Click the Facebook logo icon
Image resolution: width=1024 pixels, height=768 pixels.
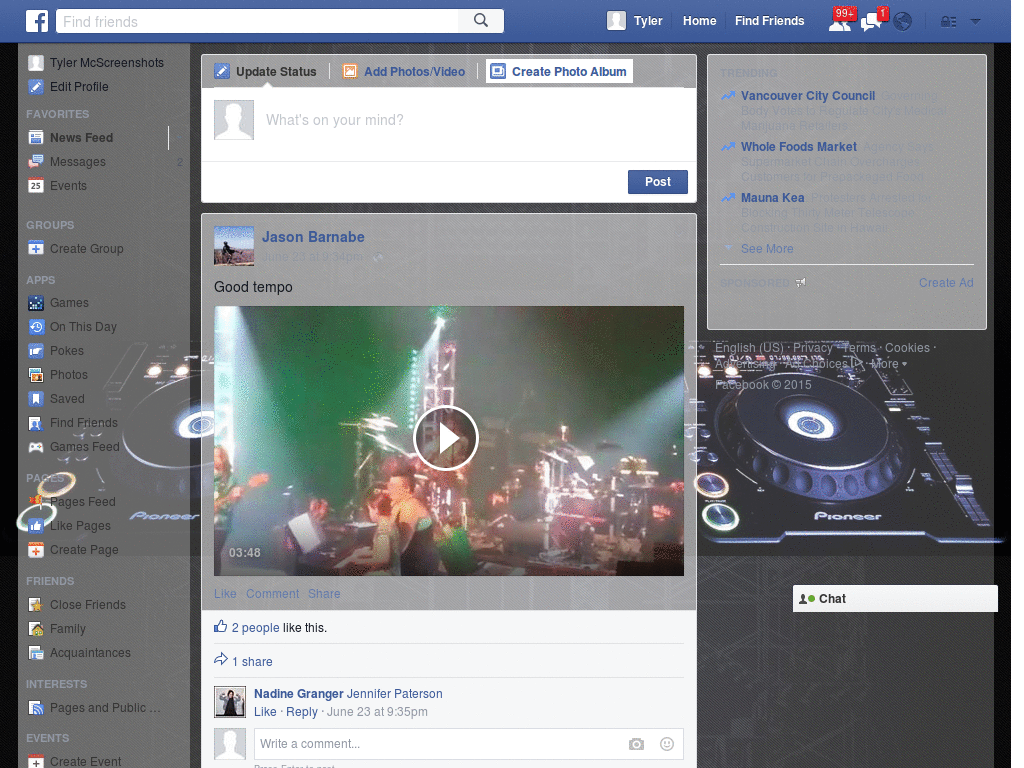point(37,21)
